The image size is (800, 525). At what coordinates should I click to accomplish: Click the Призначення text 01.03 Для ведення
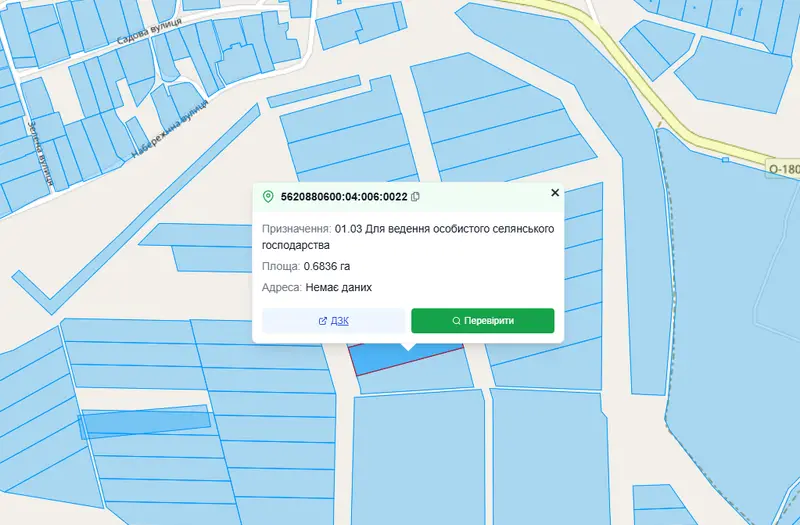382,229
